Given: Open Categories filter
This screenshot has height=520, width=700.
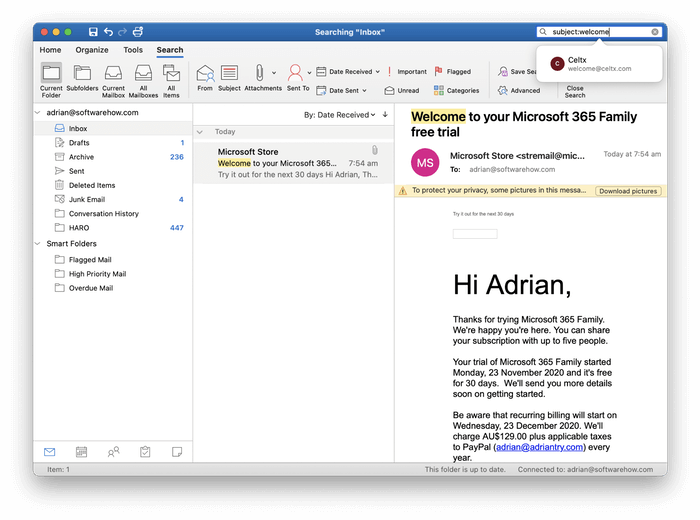Looking at the screenshot, I should pyautogui.click(x=456, y=90).
